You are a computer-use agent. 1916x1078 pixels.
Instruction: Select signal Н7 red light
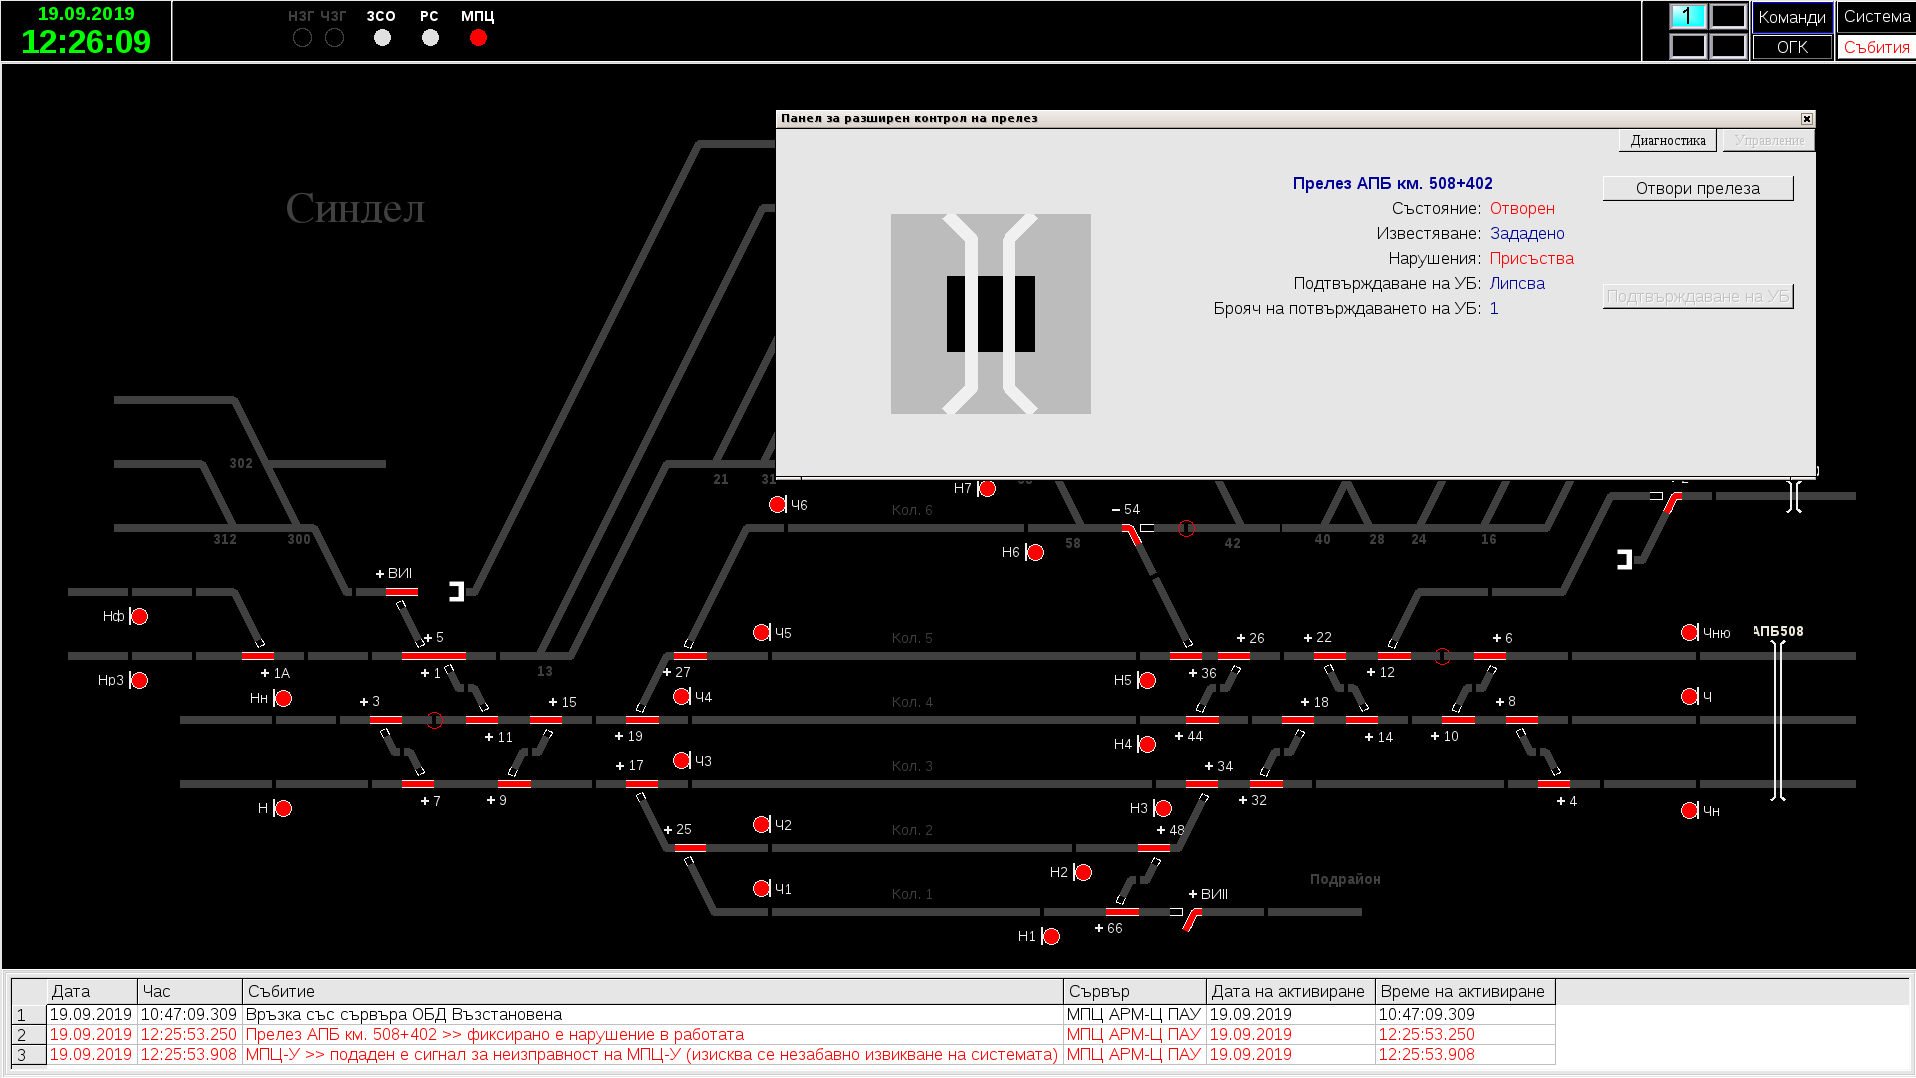pos(987,489)
